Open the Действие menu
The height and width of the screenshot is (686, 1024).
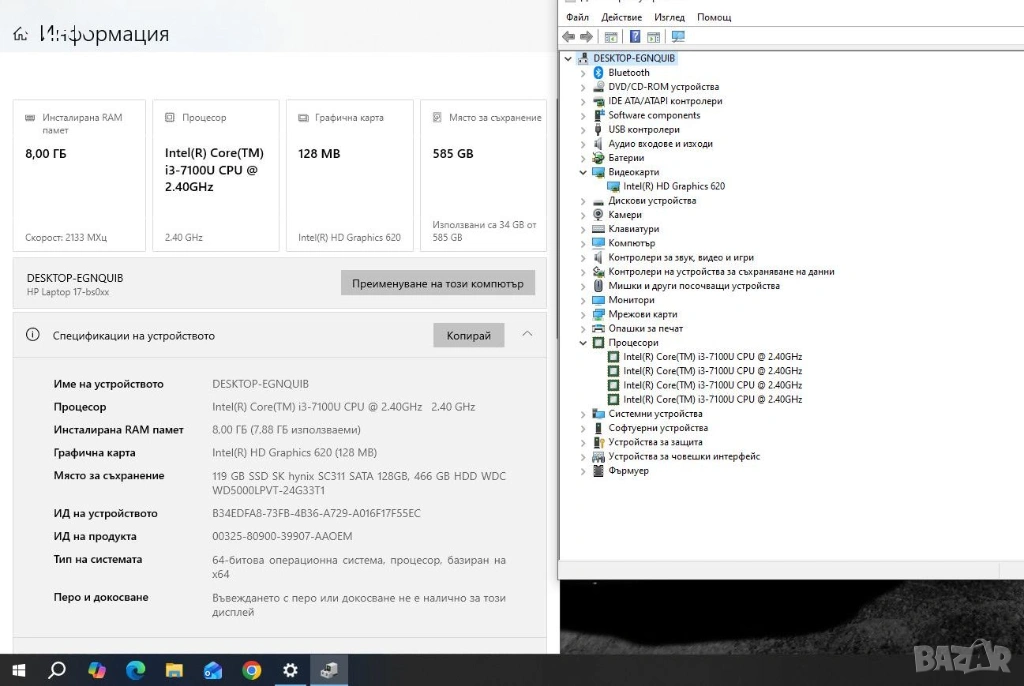point(621,17)
